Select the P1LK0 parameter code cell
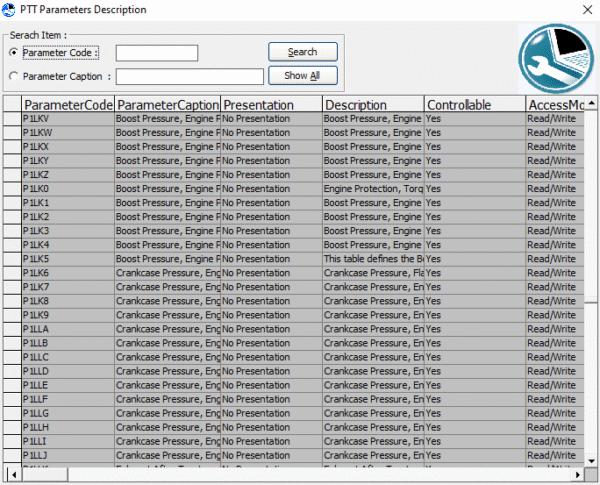This screenshot has width=600, height=485. (x=68, y=189)
